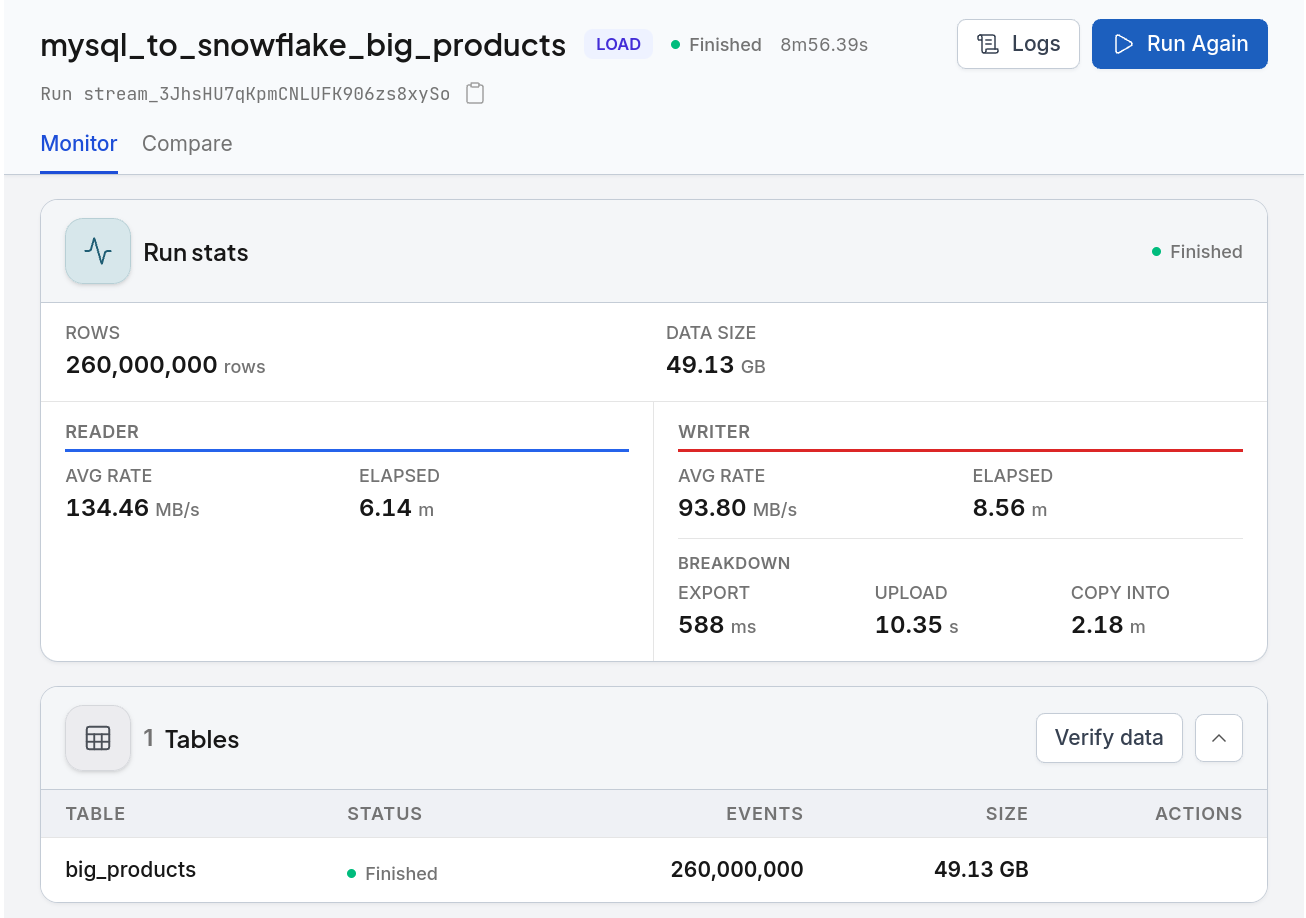Click the Copy Into 2.18 m value
The image size is (1306, 918).
pyautogui.click(x=1108, y=625)
